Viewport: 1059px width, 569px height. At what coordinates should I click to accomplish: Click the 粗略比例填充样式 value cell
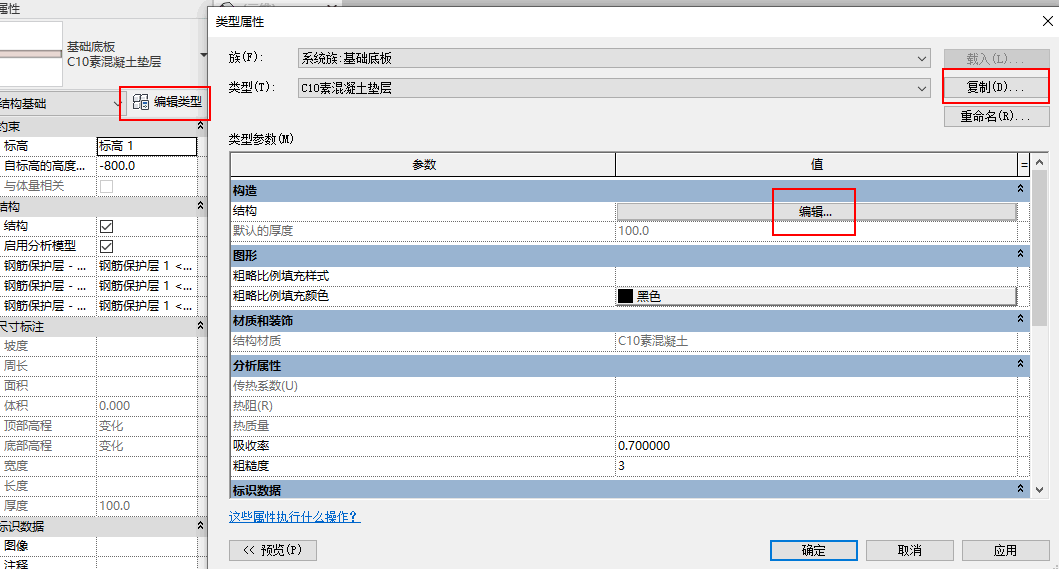pyautogui.click(x=816, y=276)
